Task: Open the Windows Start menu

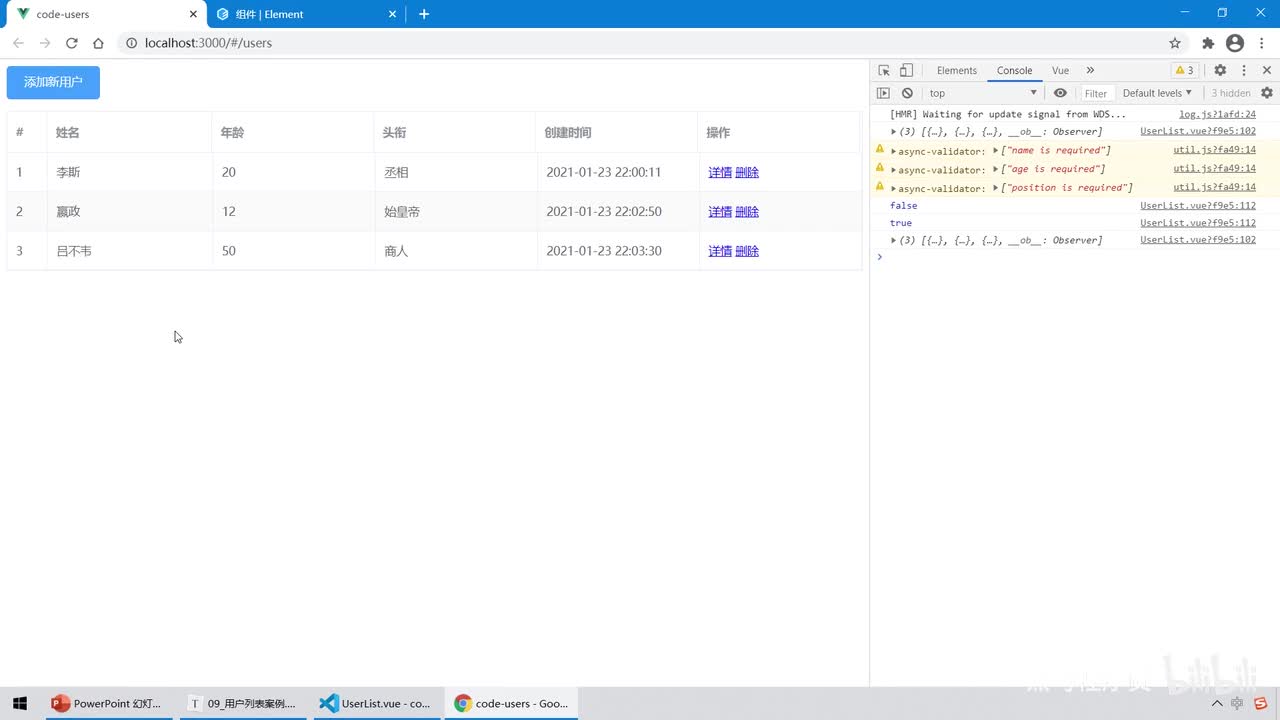Action: coord(20,703)
